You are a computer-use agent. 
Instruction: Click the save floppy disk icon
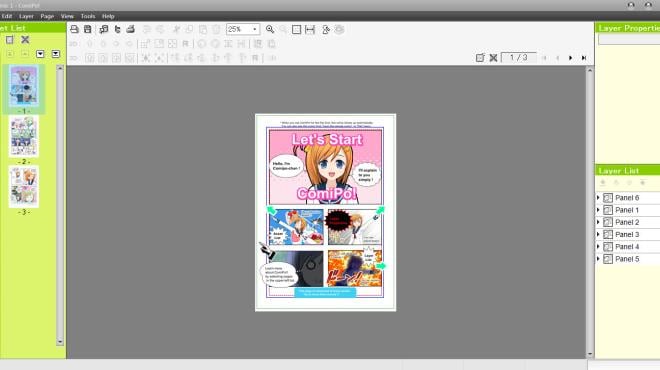pyautogui.click(x=88, y=29)
